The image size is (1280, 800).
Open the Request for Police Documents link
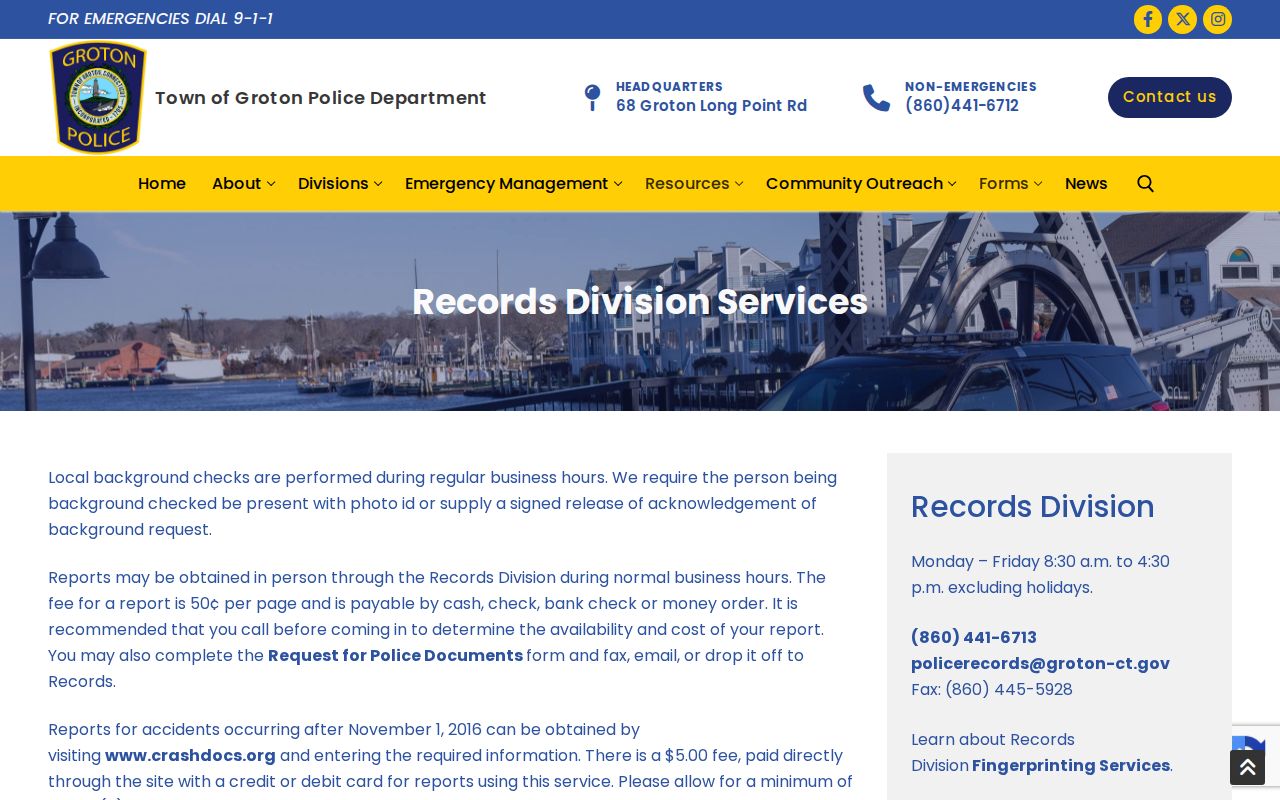(395, 655)
